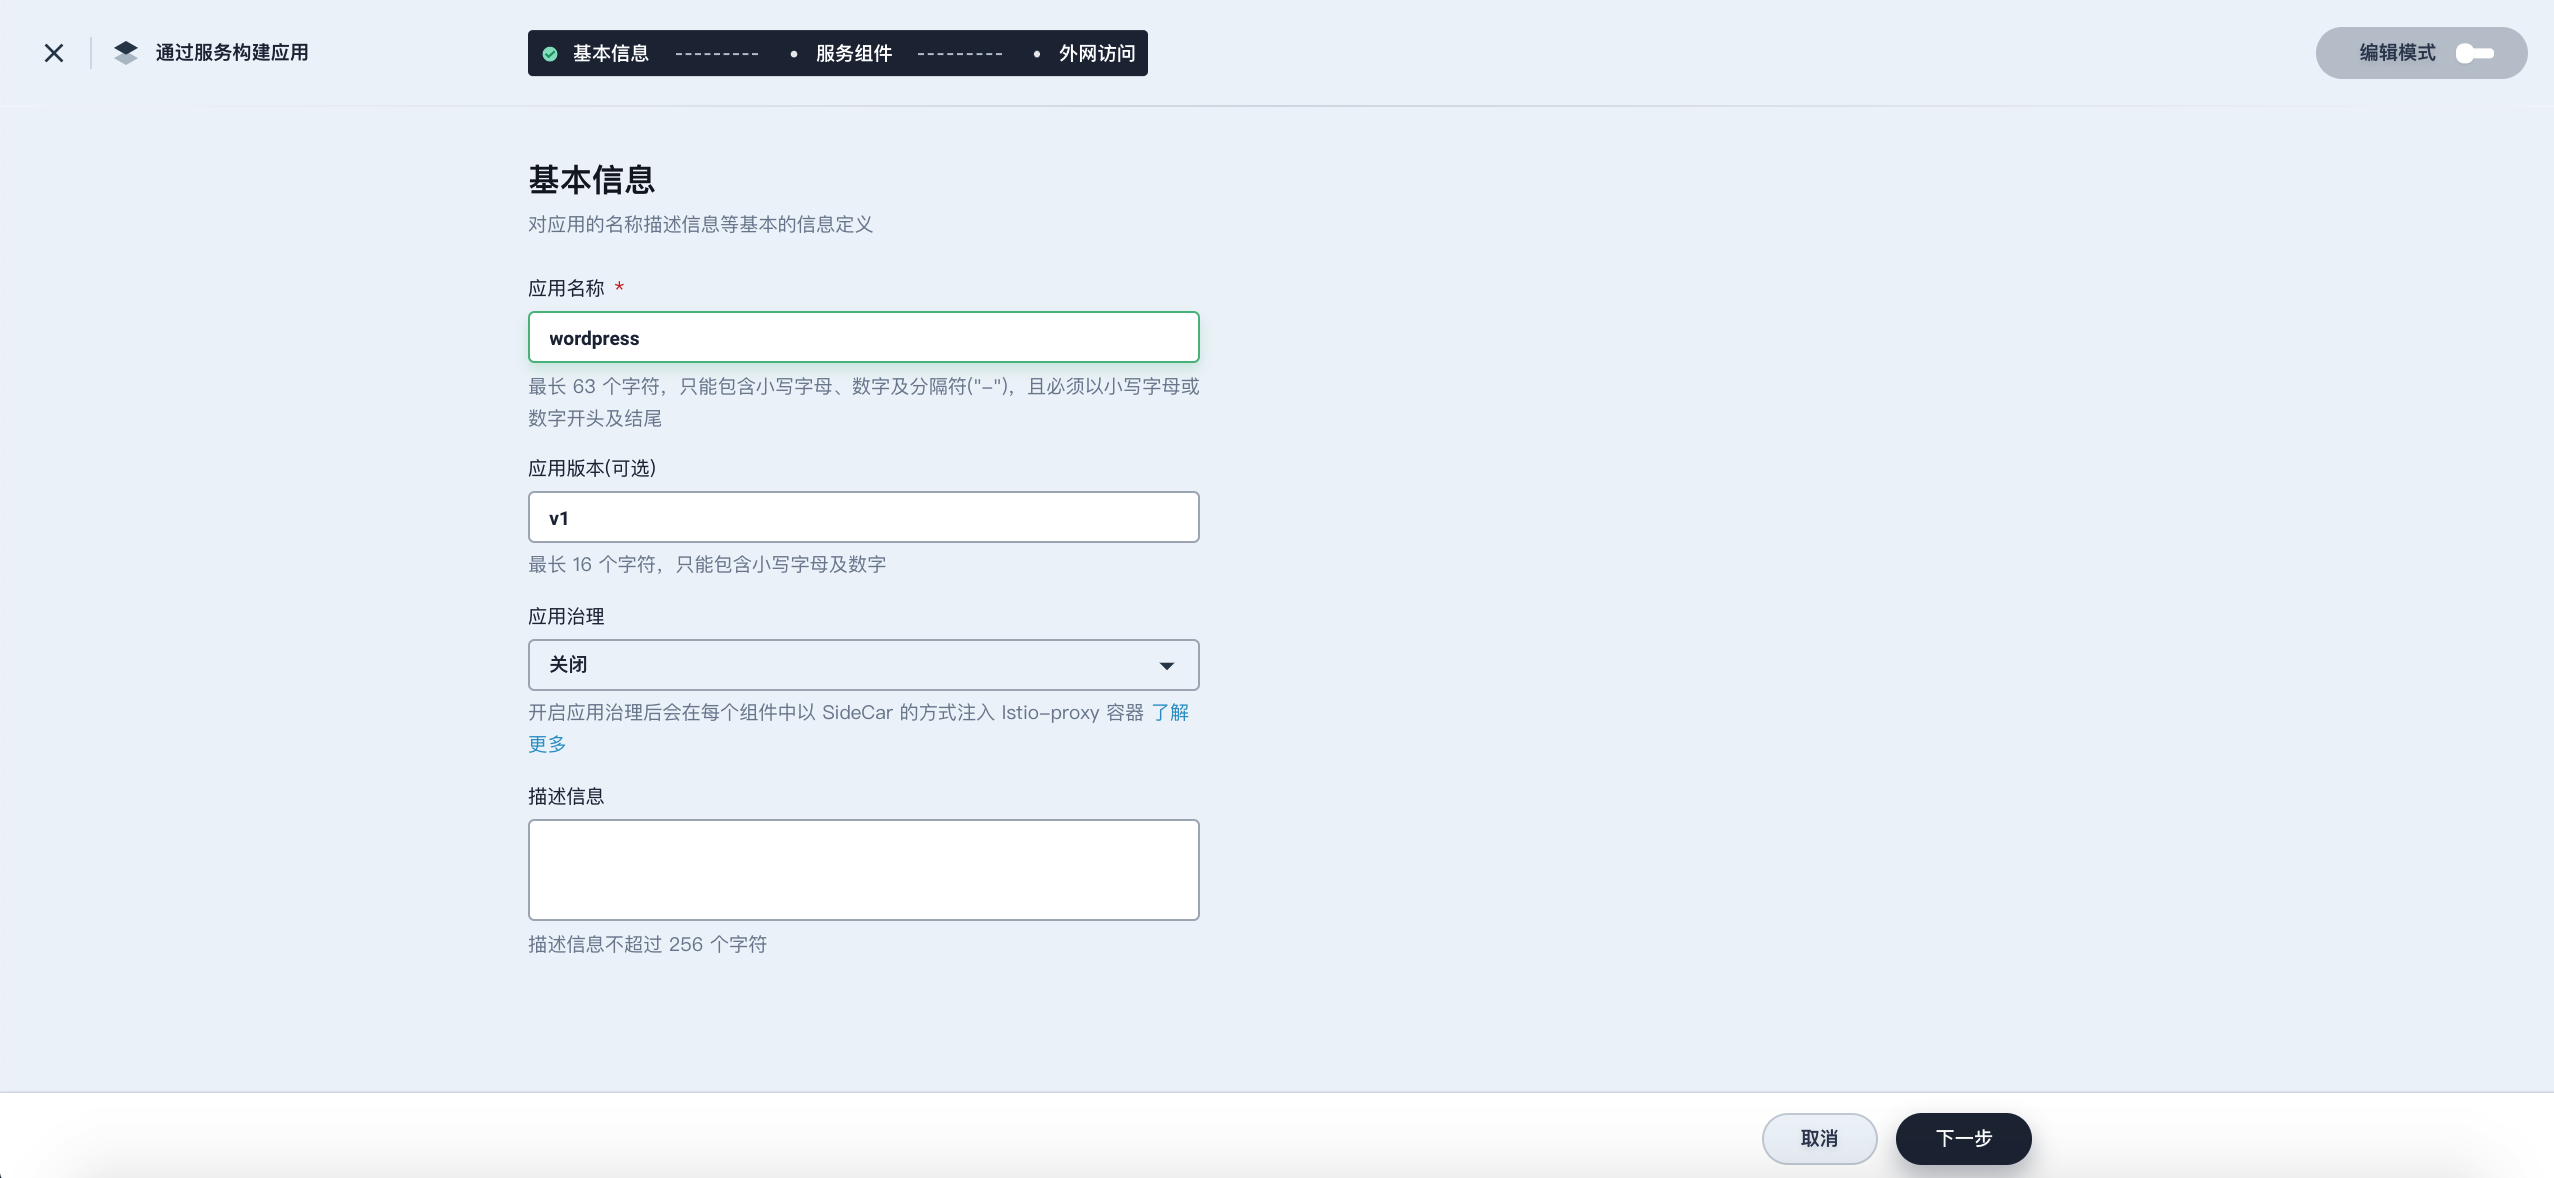Click the 通过服务构建应用 title text

(x=232, y=53)
